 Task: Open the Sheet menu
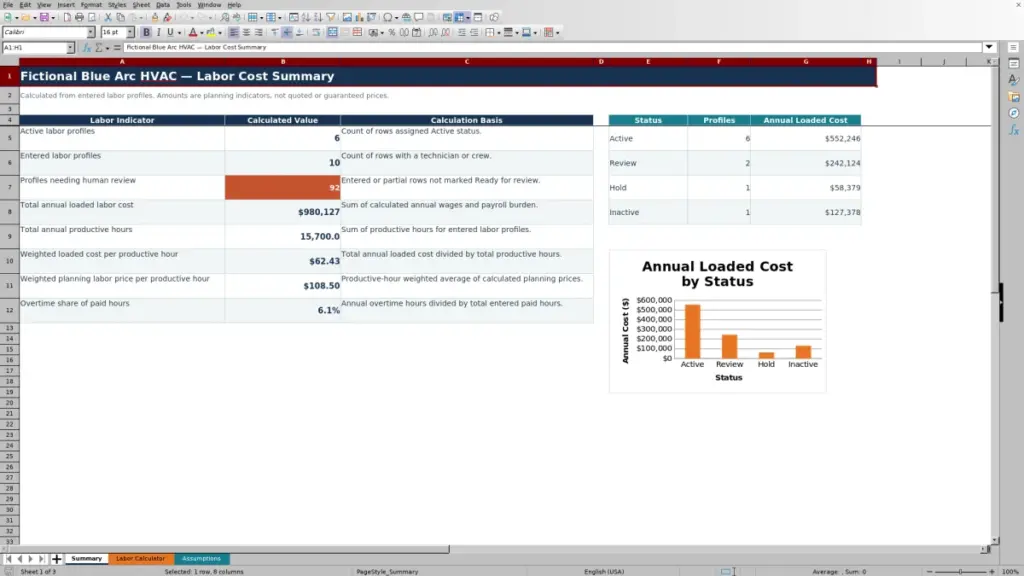coord(141,5)
